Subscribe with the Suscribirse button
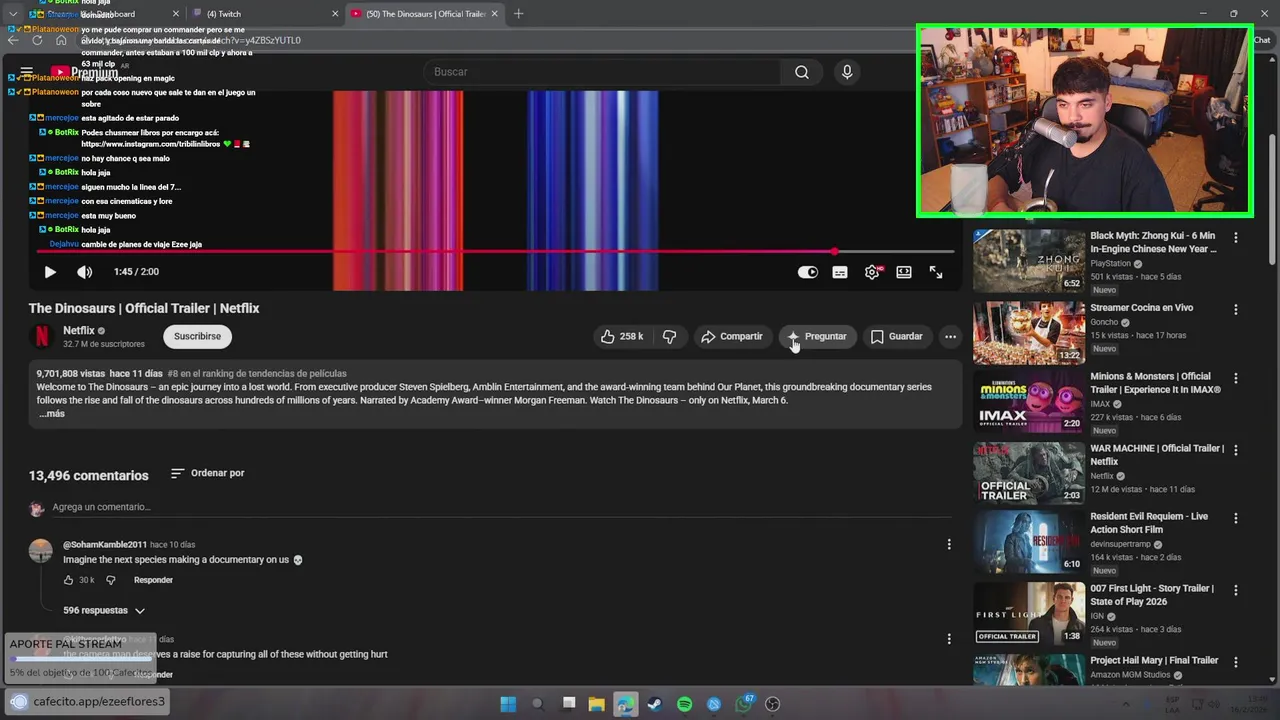Image resolution: width=1280 pixels, height=720 pixels. click(197, 336)
